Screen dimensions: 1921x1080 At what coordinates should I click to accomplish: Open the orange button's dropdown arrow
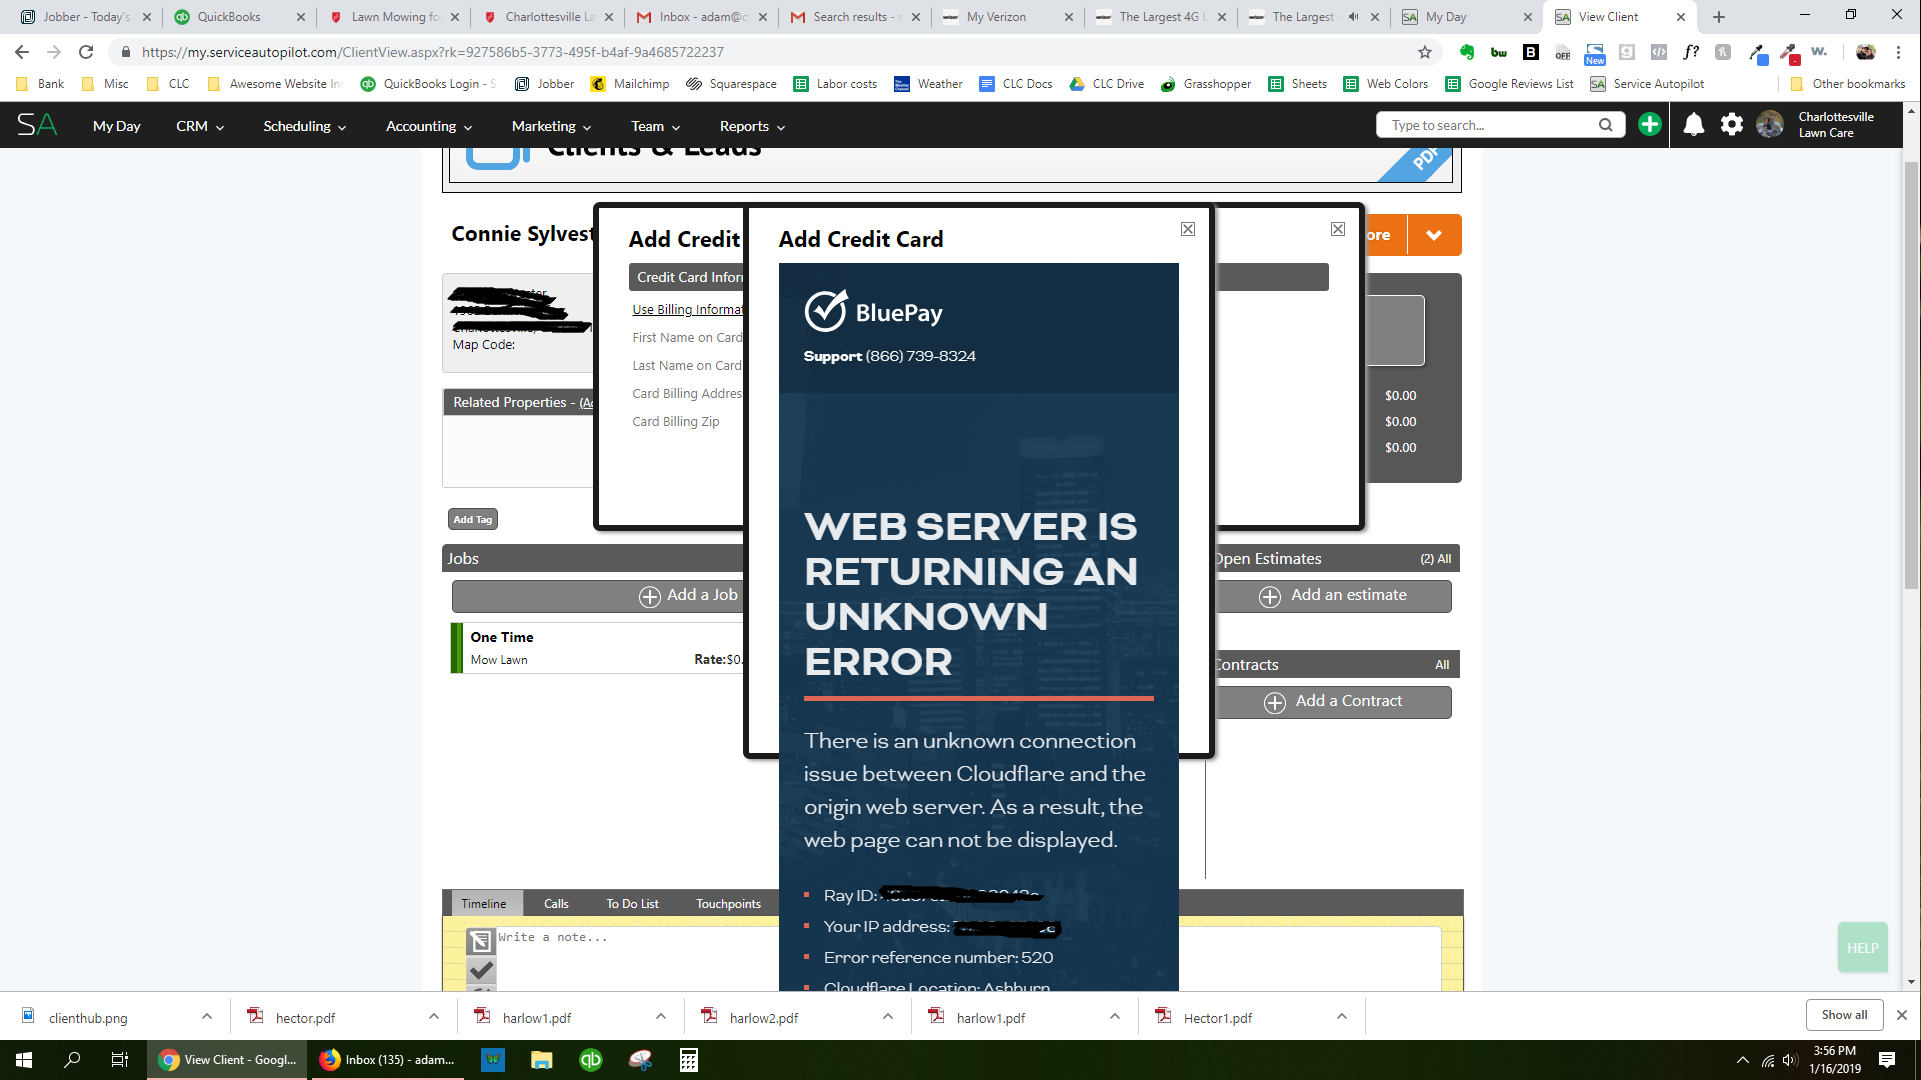(x=1434, y=235)
